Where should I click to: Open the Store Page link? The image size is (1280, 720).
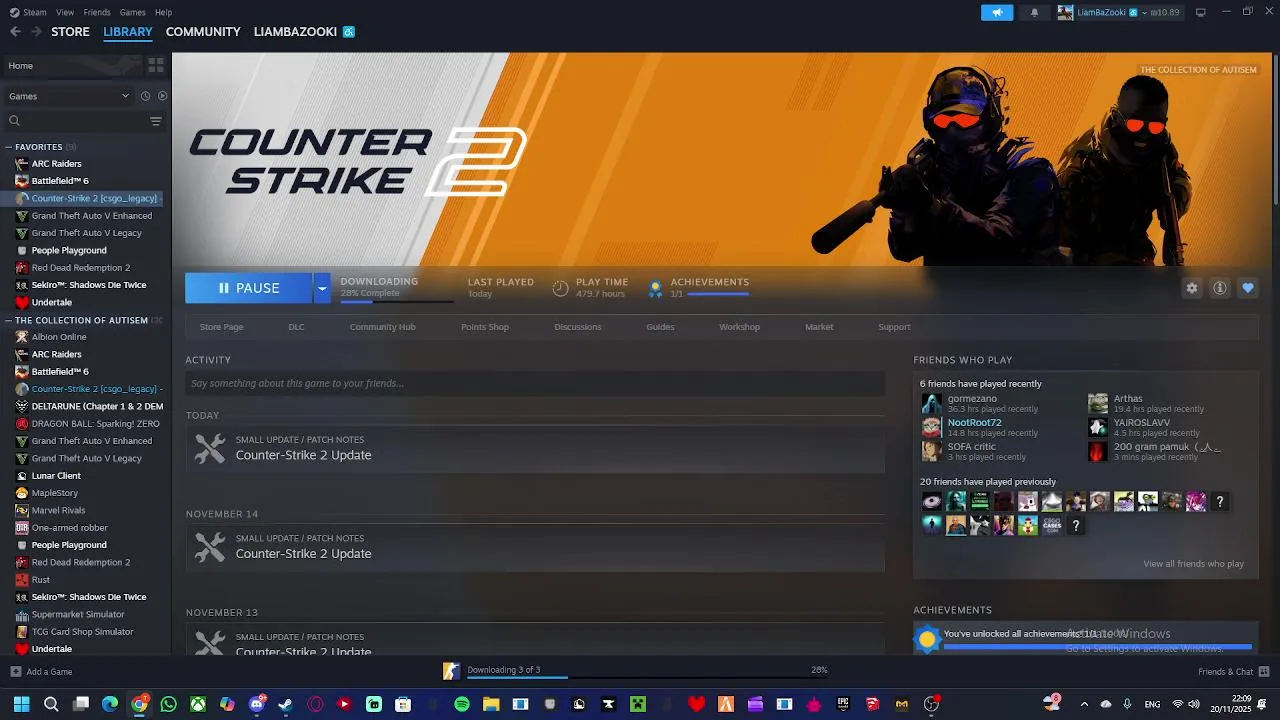click(221, 327)
